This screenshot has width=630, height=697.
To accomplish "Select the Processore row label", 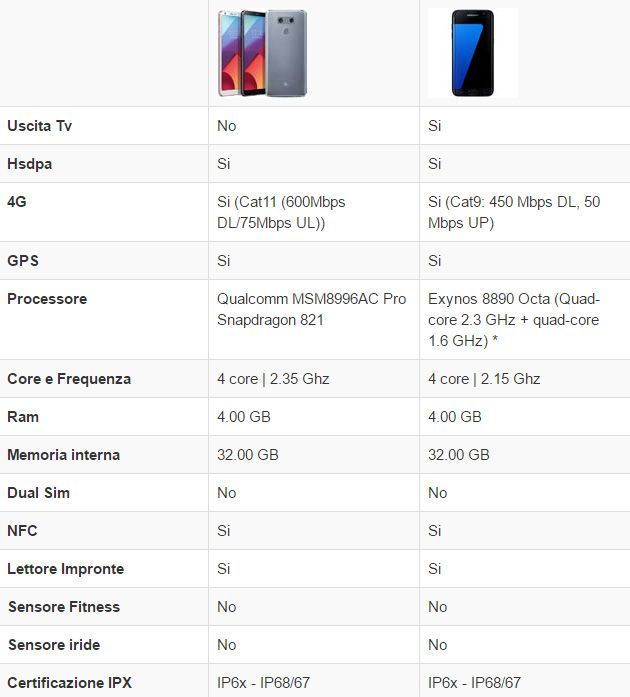I will (47, 299).
